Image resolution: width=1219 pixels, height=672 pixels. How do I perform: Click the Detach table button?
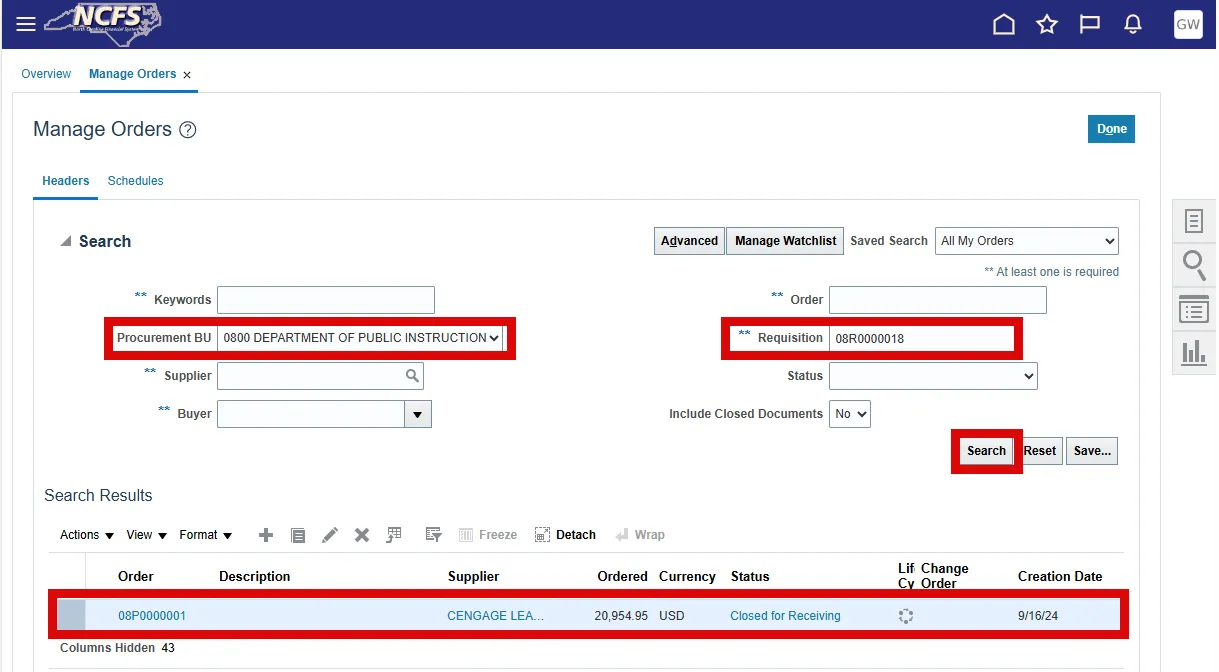tap(566, 535)
